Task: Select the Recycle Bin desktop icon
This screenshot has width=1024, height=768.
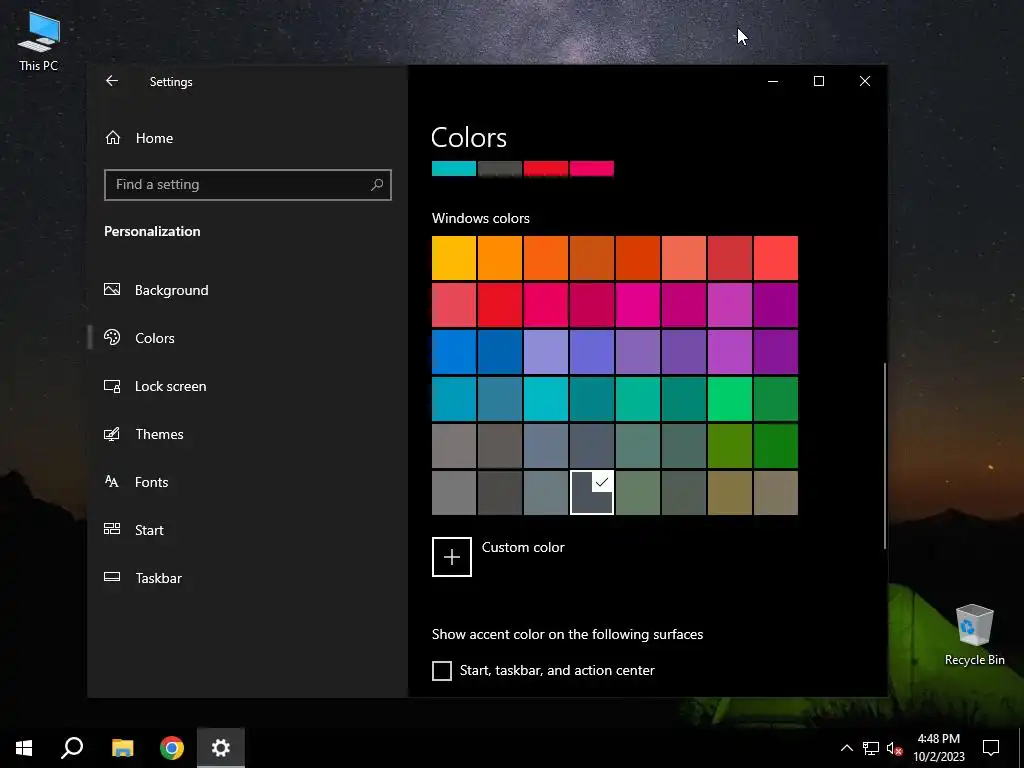Action: pyautogui.click(x=974, y=635)
